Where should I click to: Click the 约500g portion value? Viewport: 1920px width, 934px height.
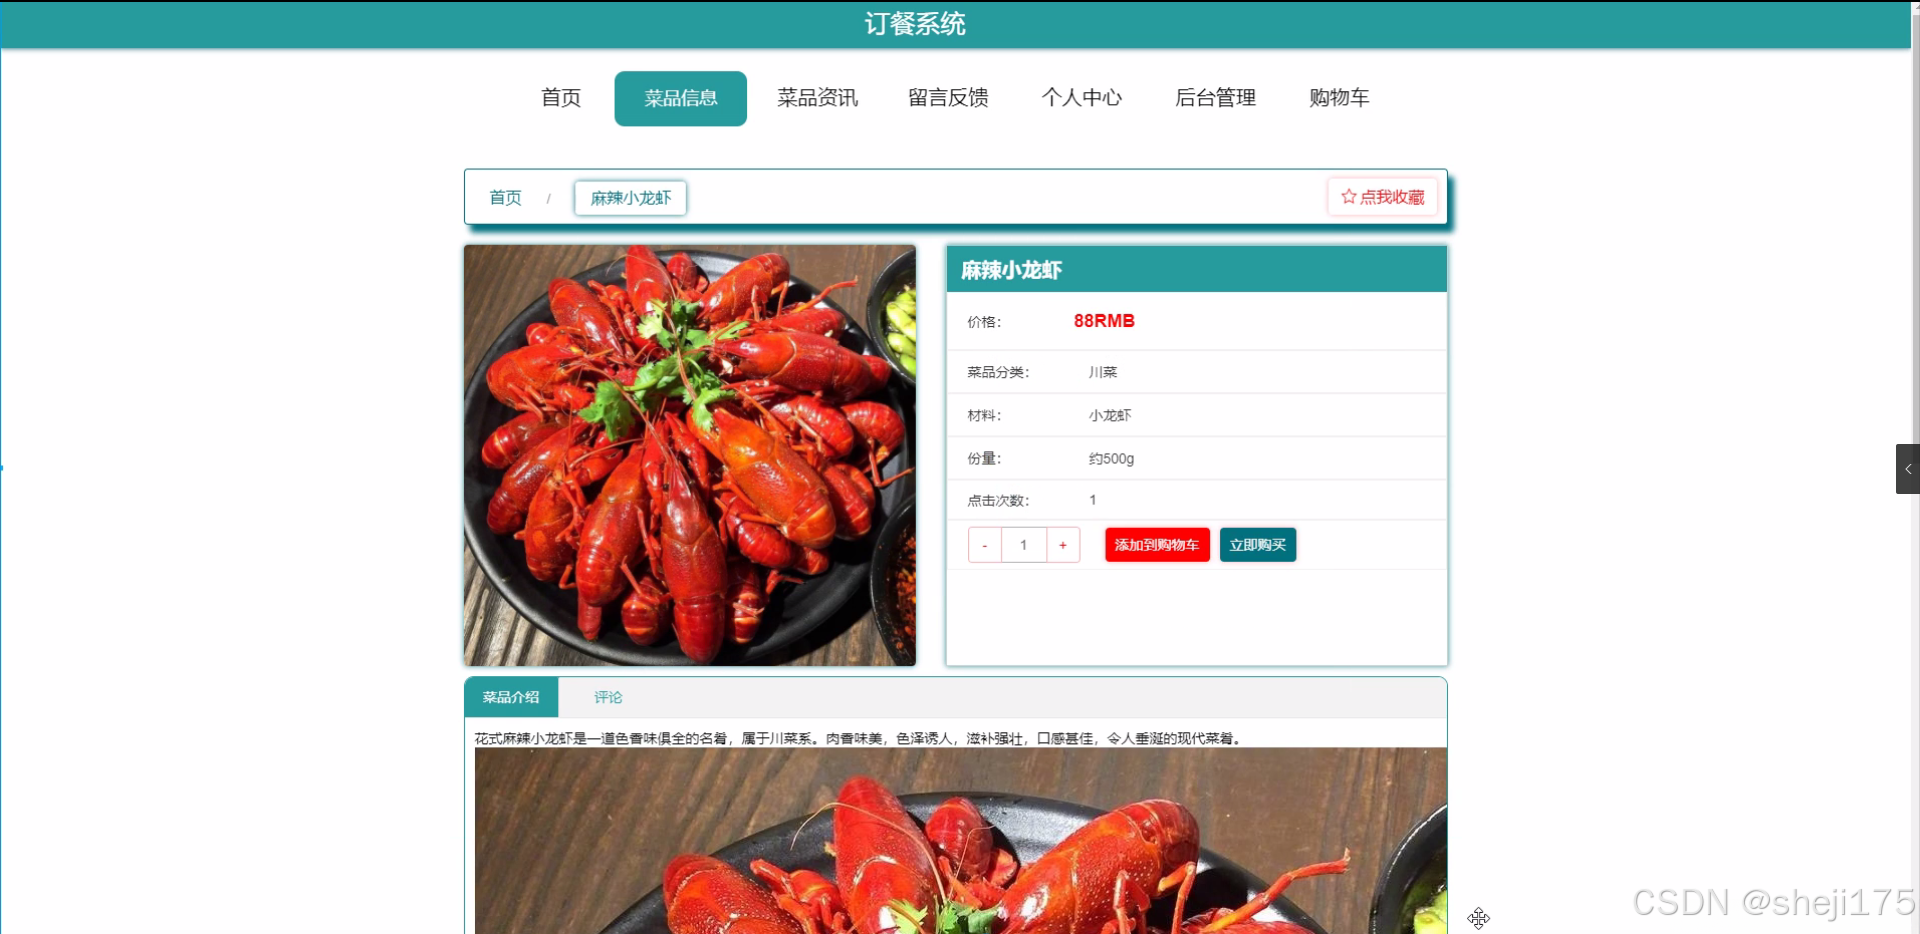(1111, 458)
